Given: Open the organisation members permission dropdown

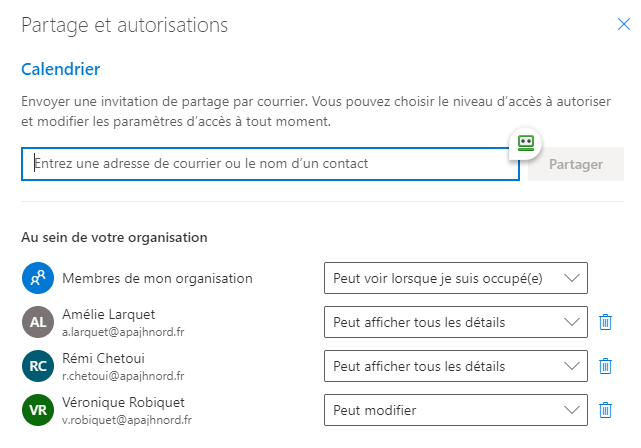Looking at the screenshot, I should pyautogui.click(x=456, y=278).
